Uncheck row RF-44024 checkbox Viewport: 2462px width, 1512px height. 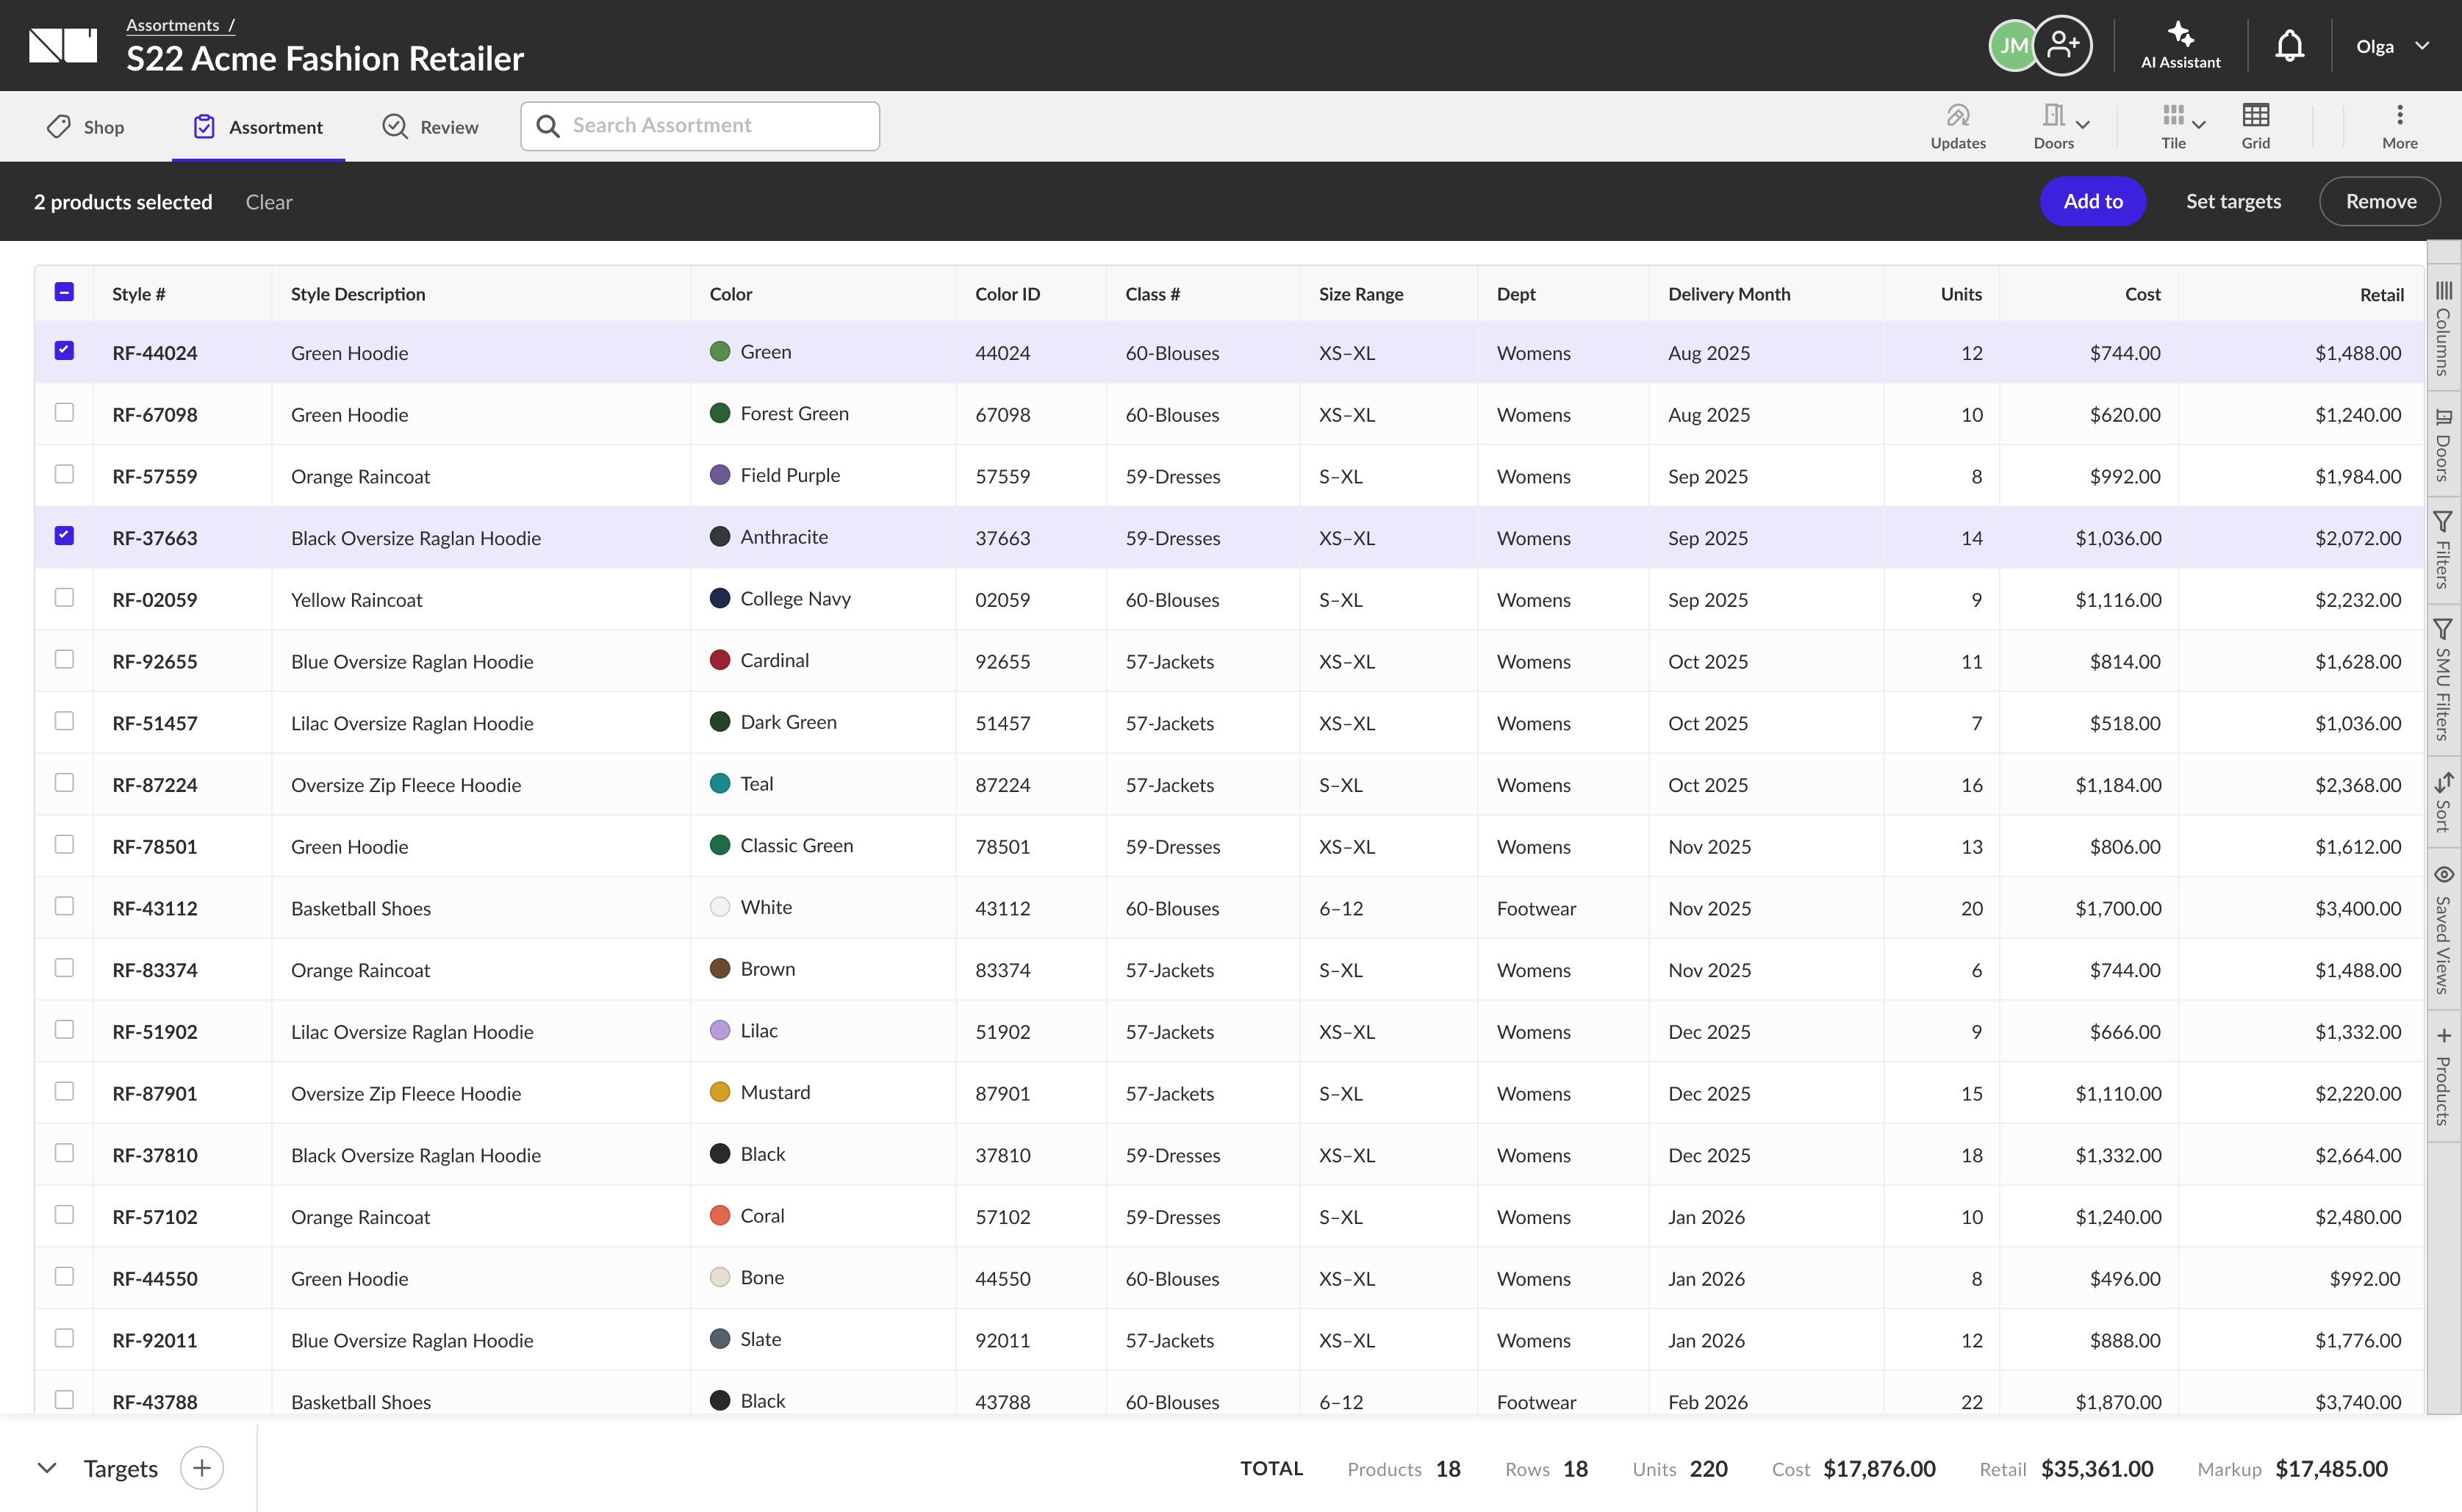click(x=64, y=351)
